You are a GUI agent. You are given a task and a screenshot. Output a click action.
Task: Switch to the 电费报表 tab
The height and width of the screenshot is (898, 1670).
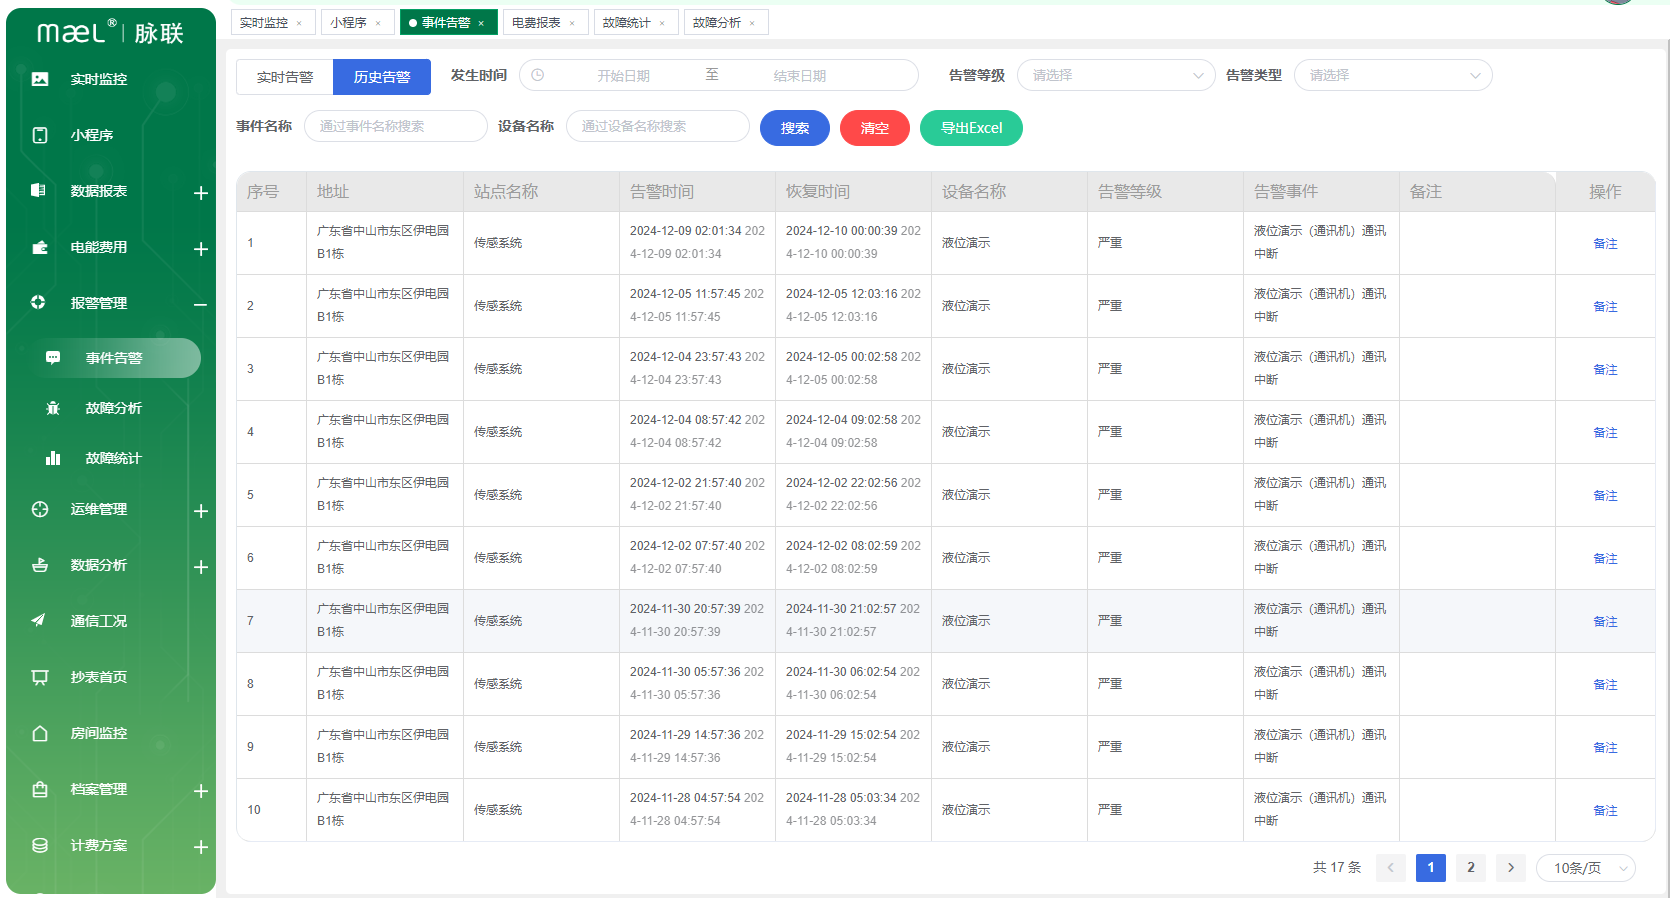(x=537, y=22)
